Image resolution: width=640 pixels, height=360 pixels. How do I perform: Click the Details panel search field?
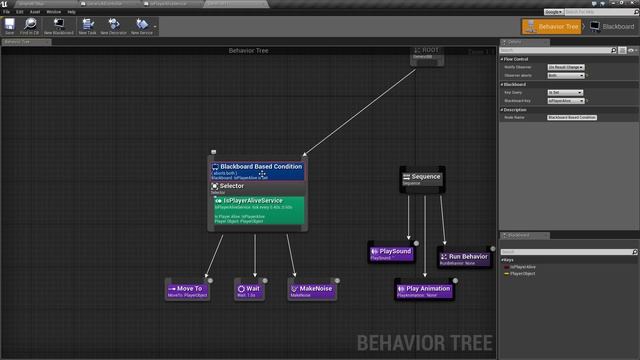coord(555,50)
